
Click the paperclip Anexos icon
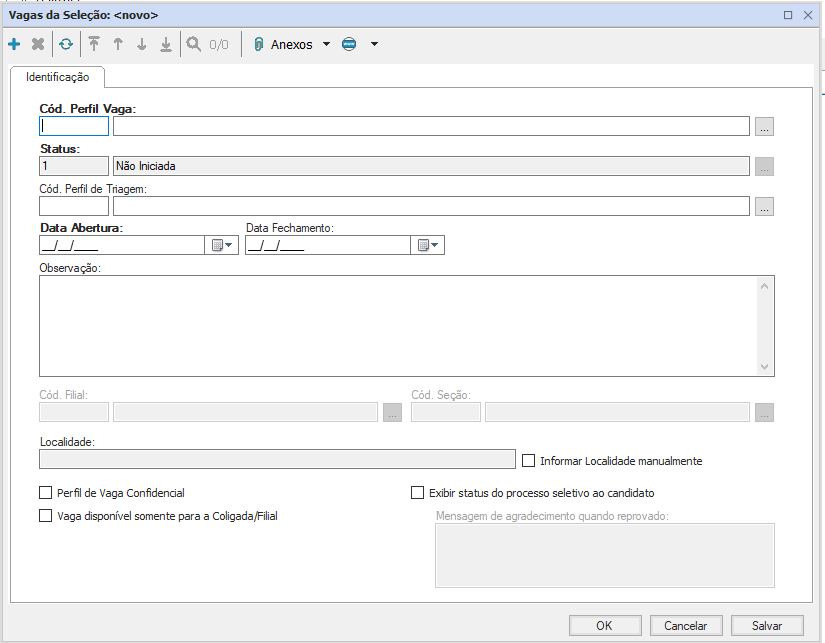(x=258, y=45)
